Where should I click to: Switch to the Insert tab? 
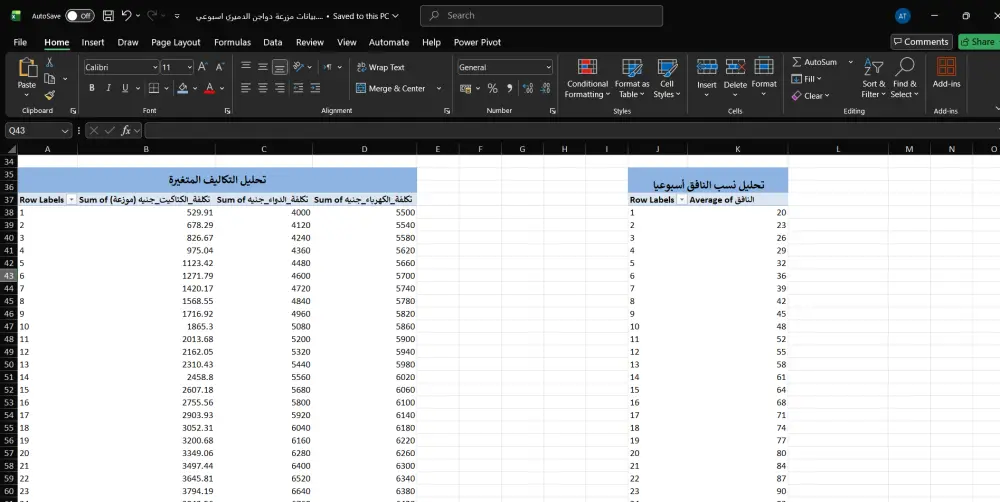[x=92, y=42]
